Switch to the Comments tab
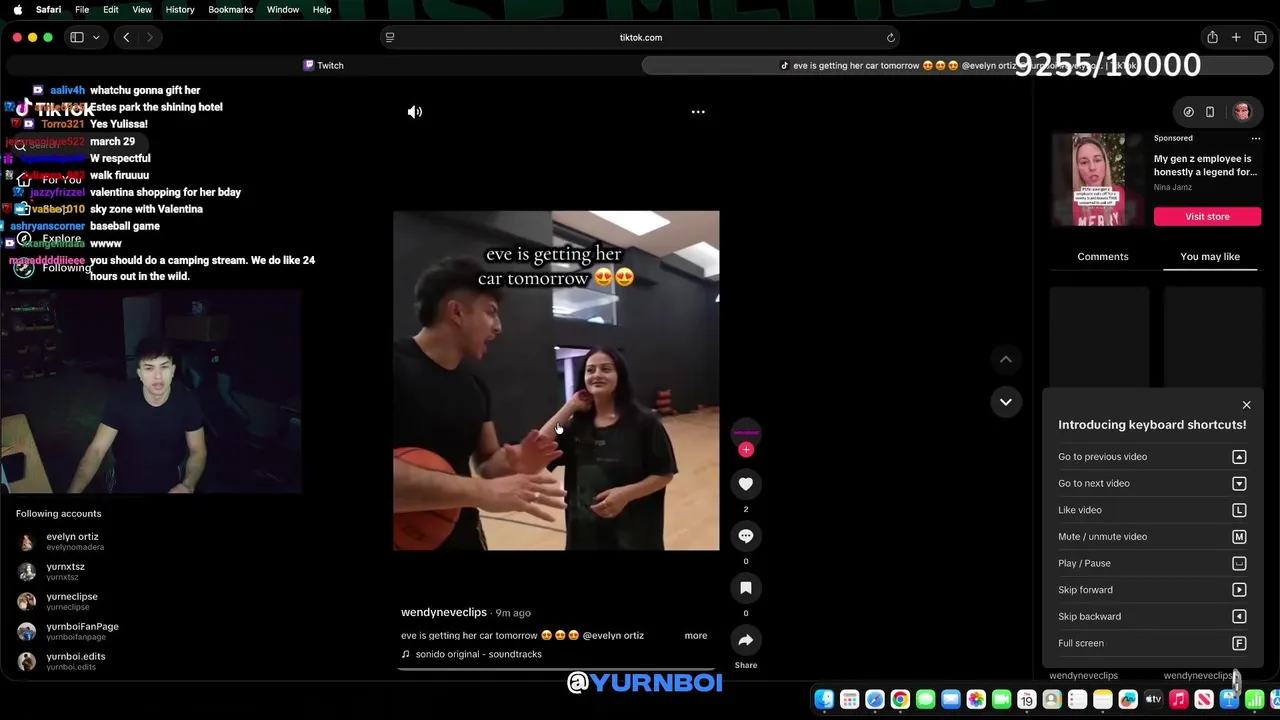 pyautogui.click(x=1103, y=257)
